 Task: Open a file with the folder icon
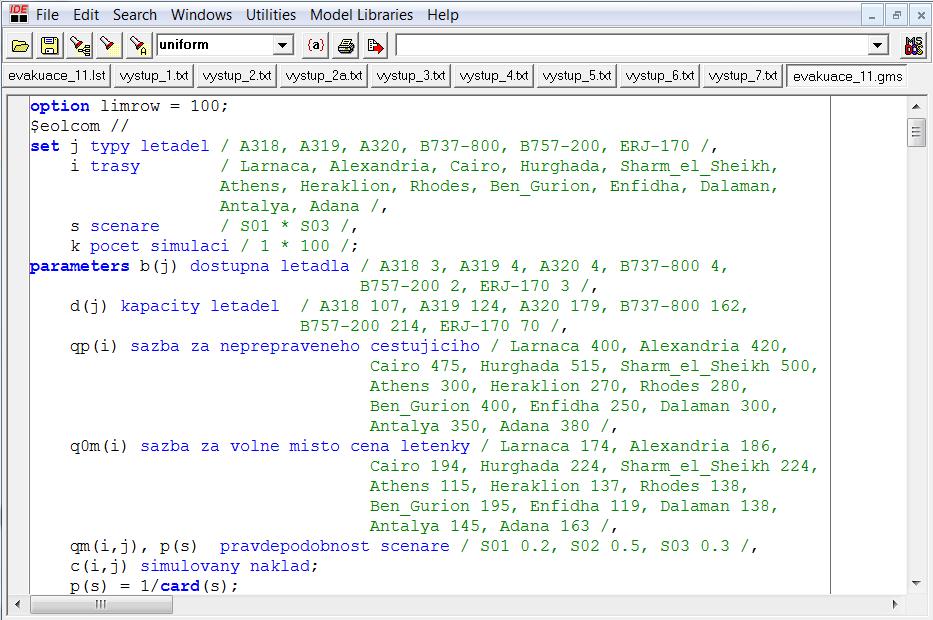(20, 46)
